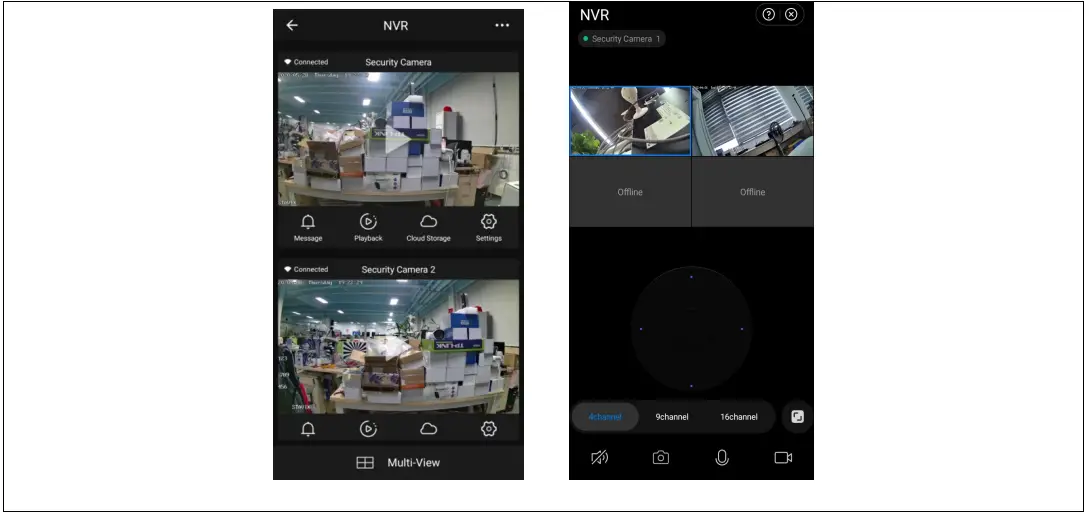1089x517 pixels.
Task: Play the Security Camera 2 live feed
Action: 398,347
